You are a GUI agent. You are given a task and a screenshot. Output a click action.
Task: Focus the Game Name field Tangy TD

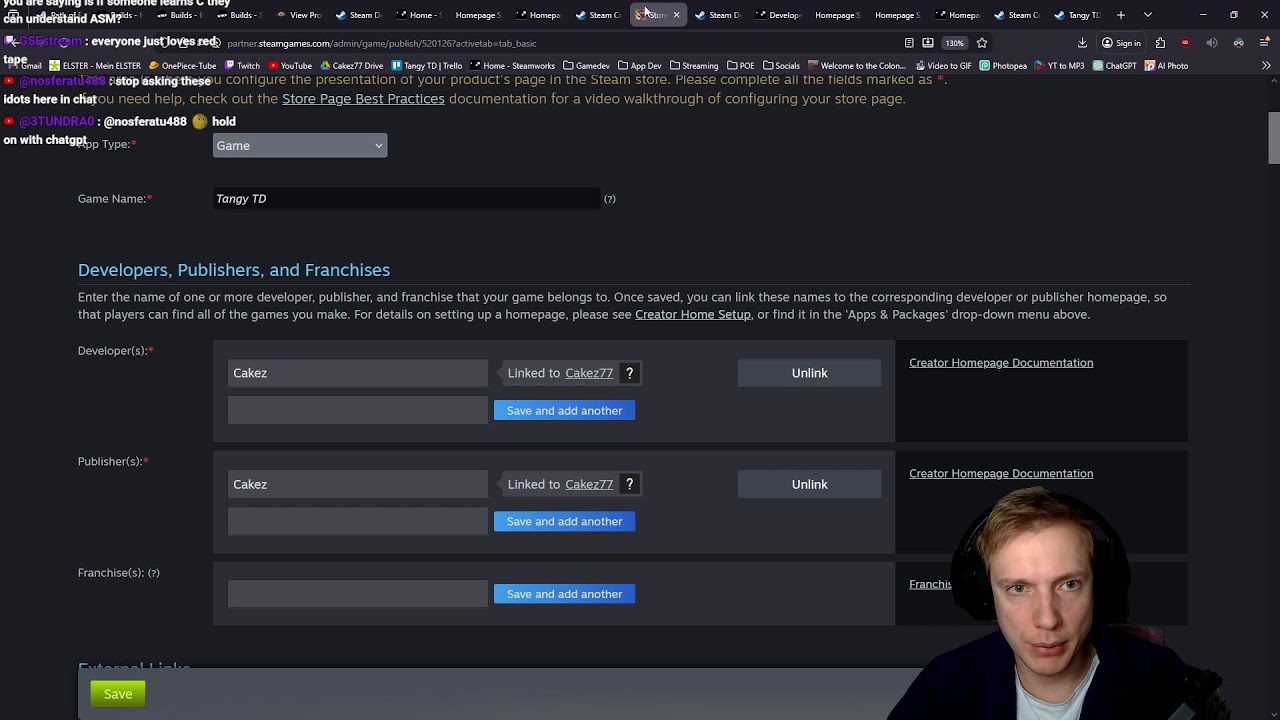pyautogui.click(x=406, y=199)
